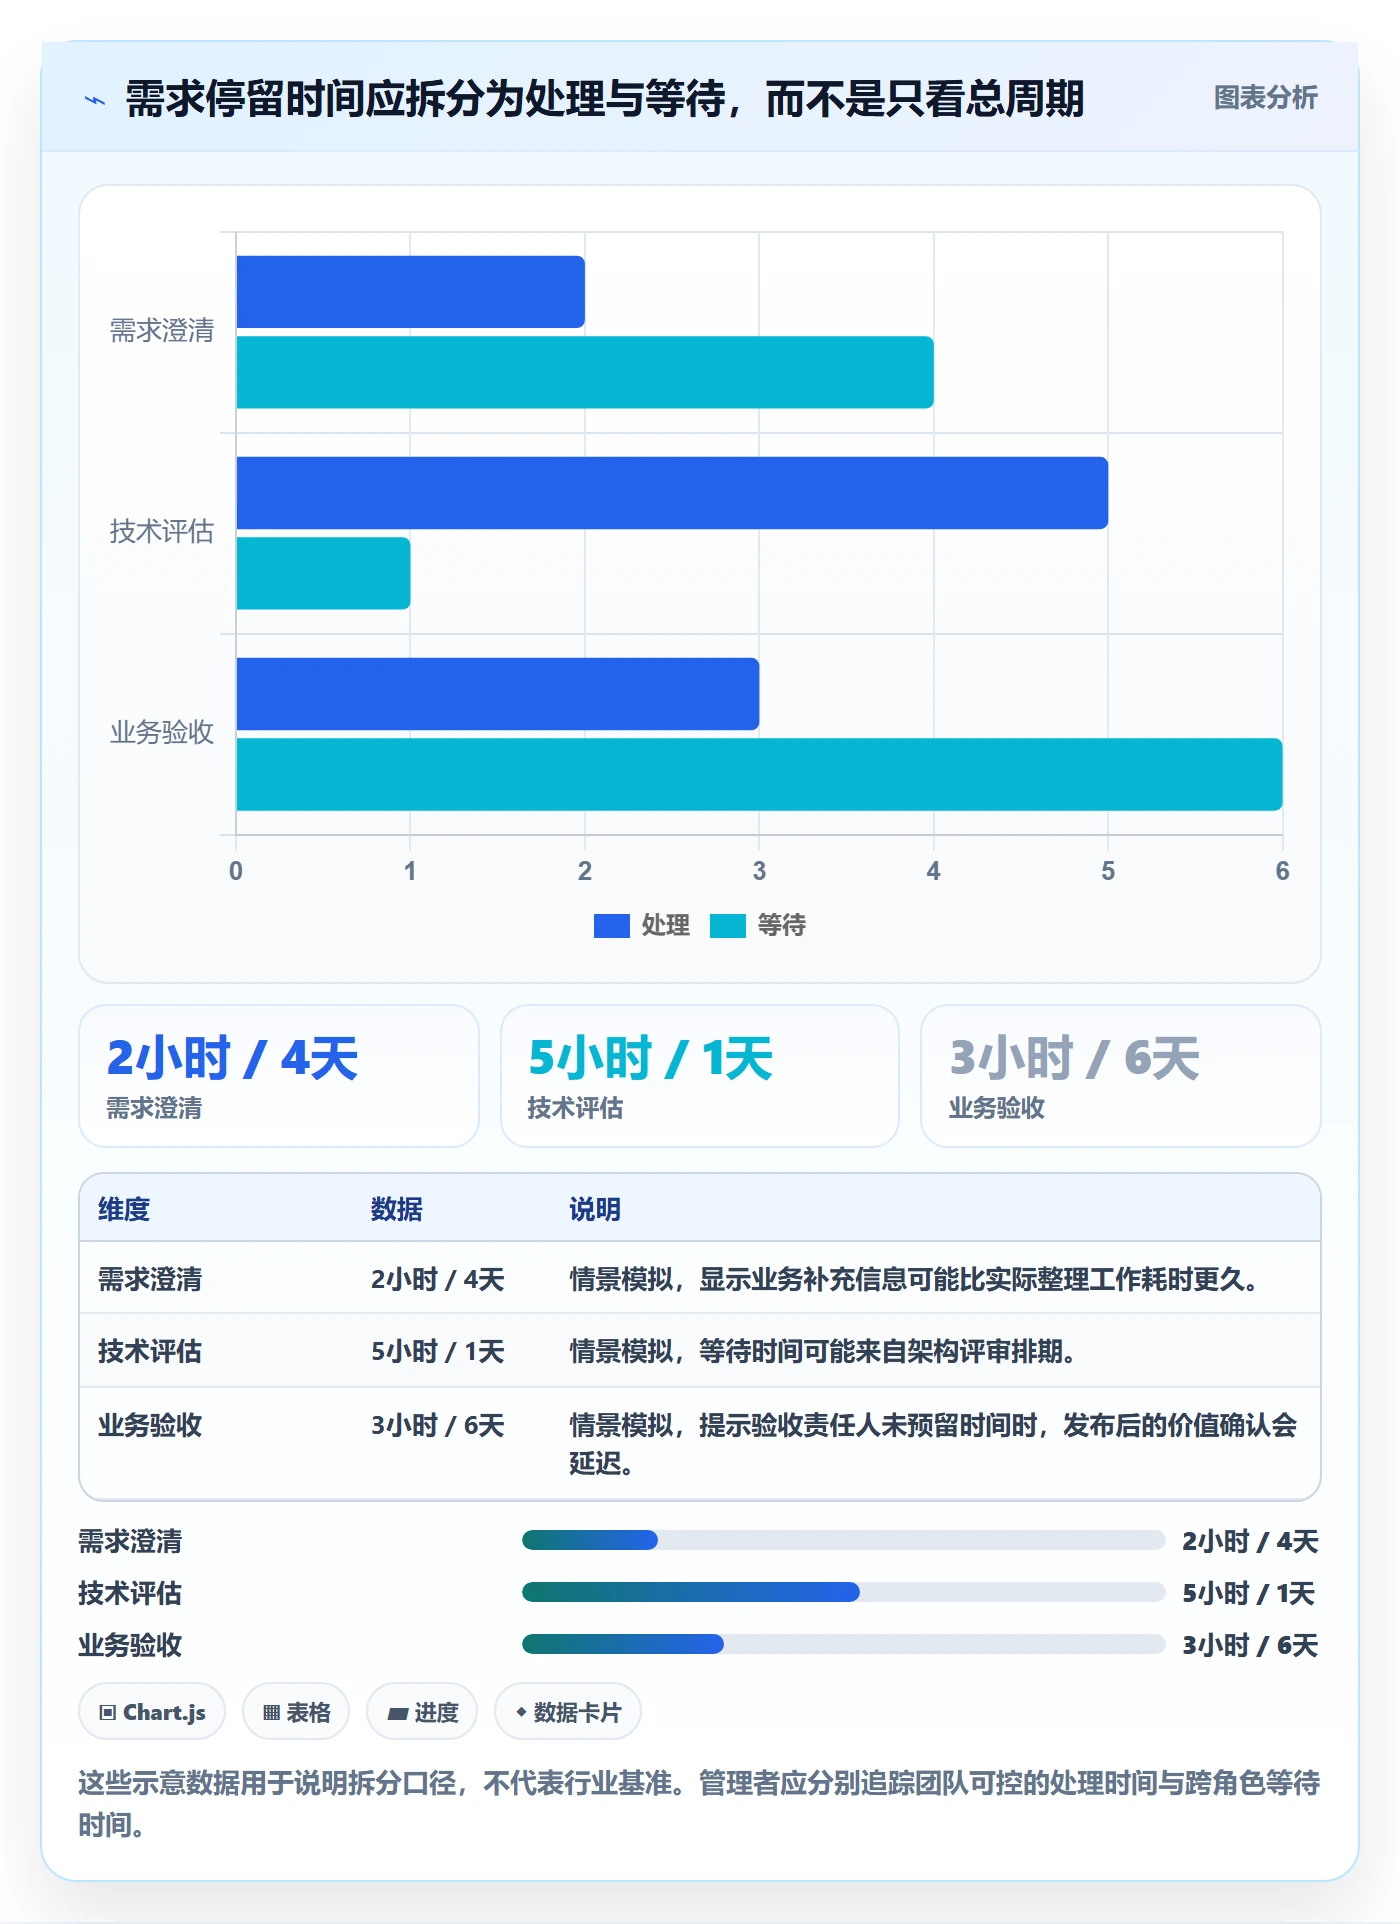Open the 2小时 / 4天 需求澄清 card
The height and width of the screenshot is (1924, 1400).
click(279, 1076)
